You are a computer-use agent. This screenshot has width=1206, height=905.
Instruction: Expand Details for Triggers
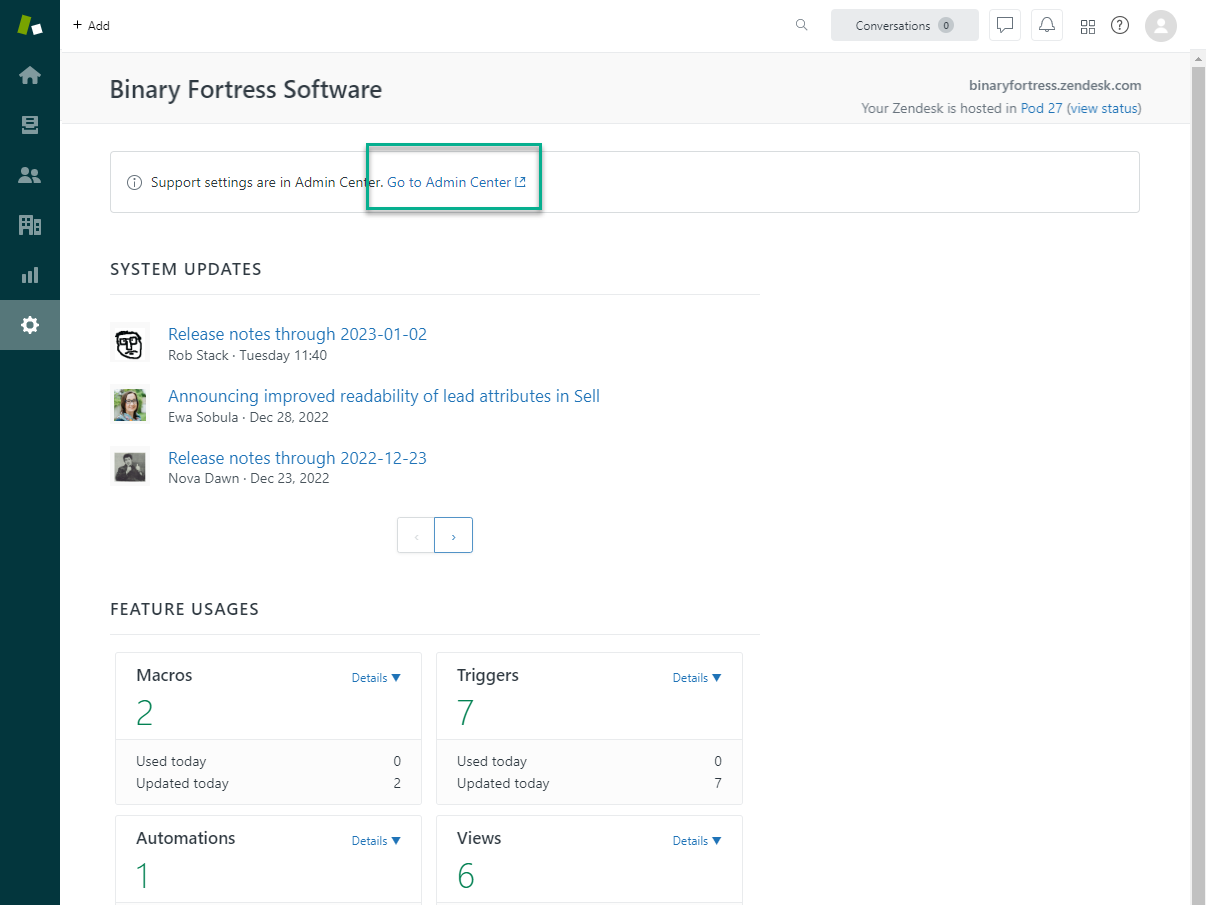coord(697,678)
